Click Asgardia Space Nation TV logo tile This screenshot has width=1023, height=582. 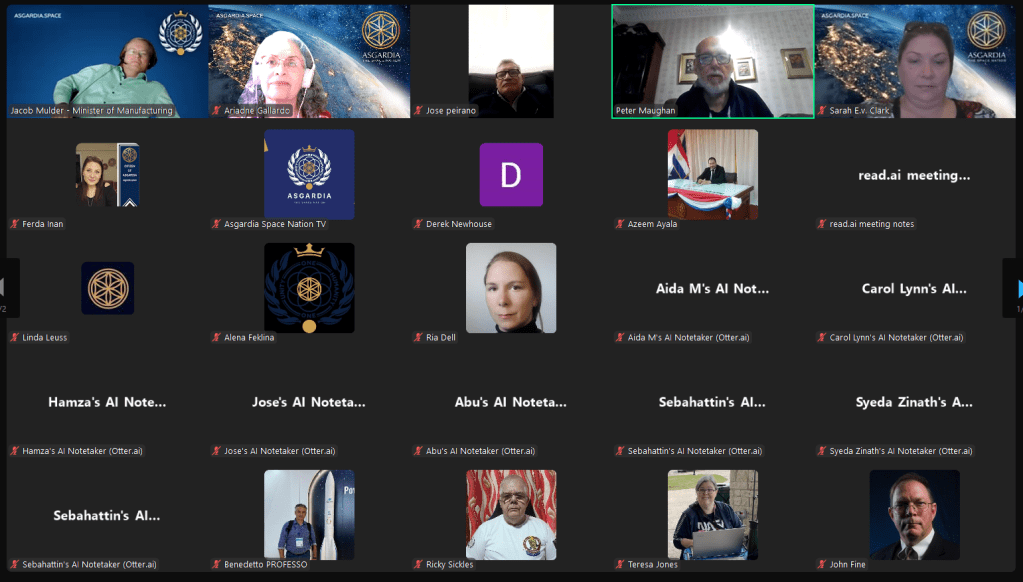(309, 174)
